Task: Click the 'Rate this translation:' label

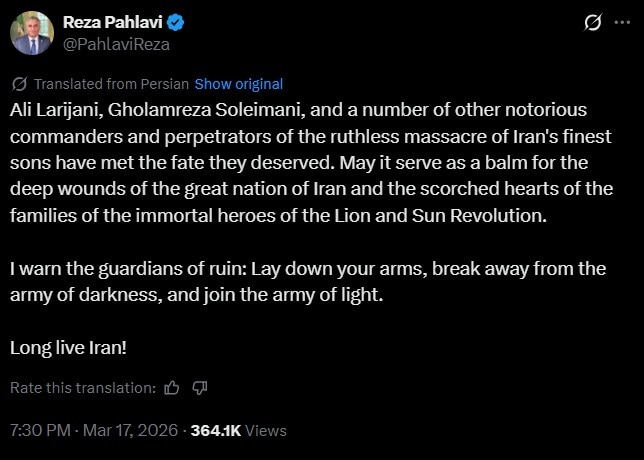Action: click(x=83, y=387)
